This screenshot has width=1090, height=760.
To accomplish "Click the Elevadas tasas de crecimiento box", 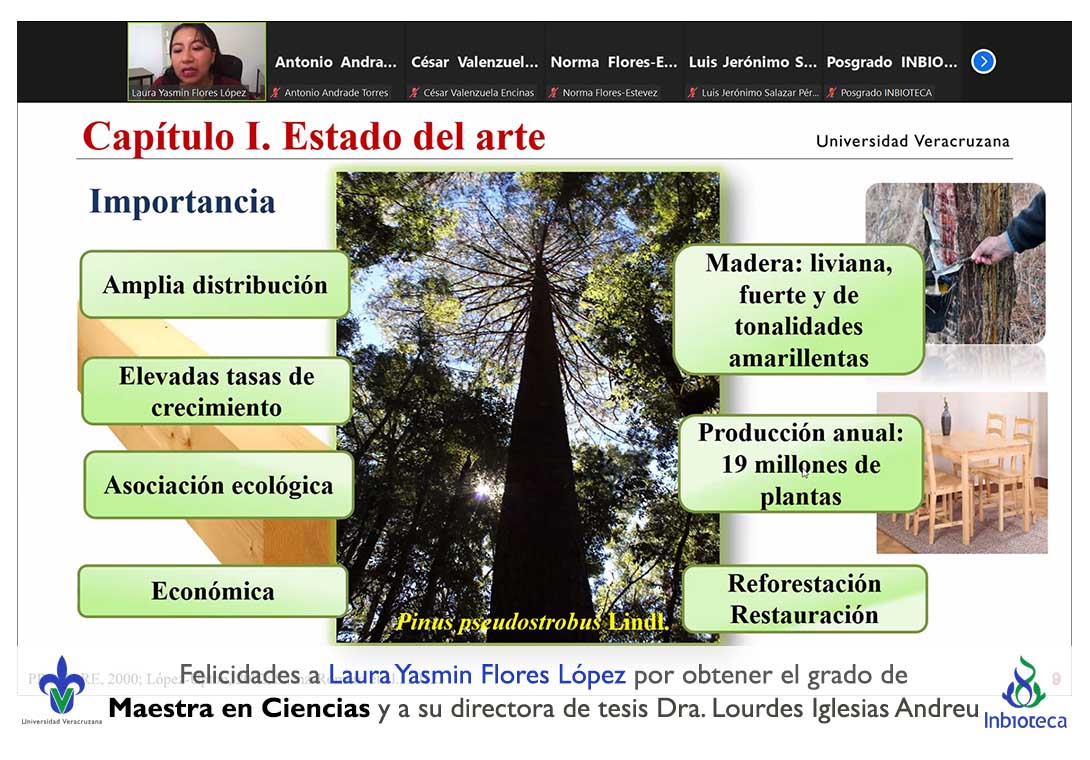I will 216,391.
